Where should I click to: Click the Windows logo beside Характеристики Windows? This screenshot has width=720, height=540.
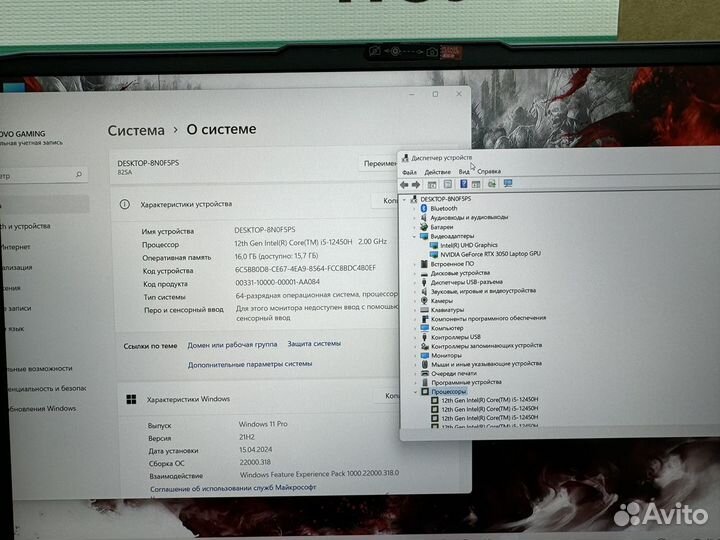(131, 399)
